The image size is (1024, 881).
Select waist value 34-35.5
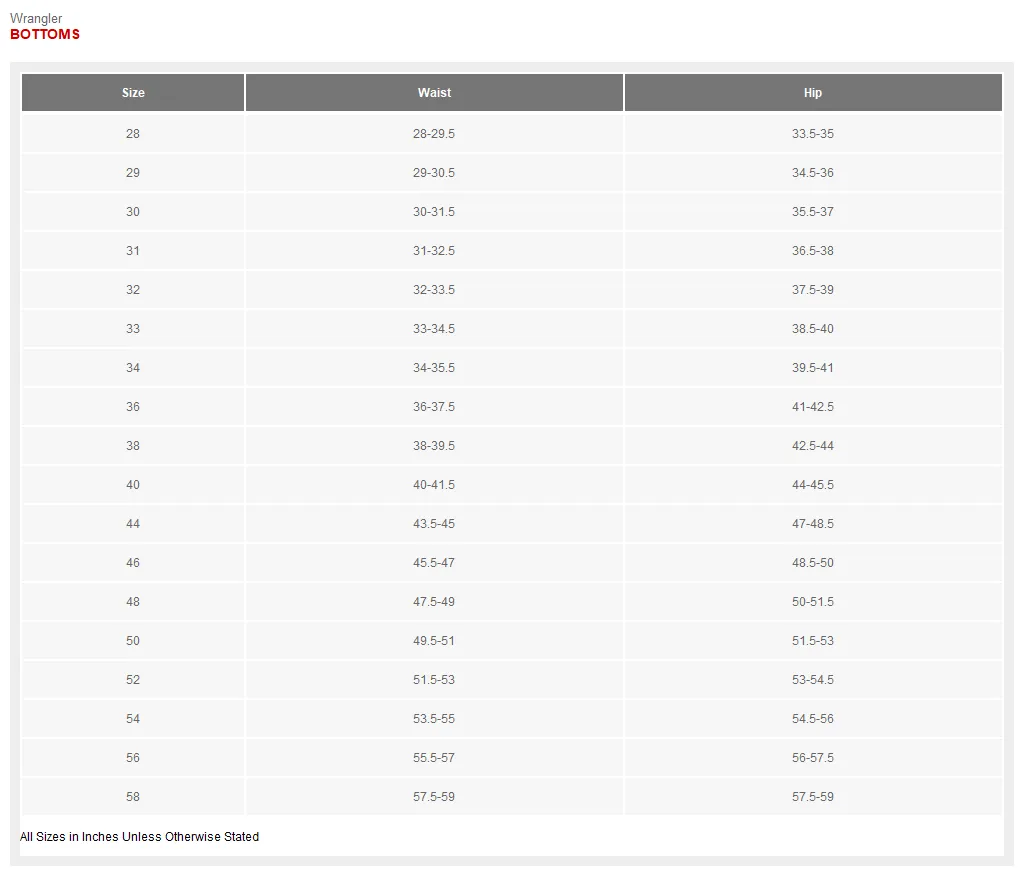click(434, 368)
